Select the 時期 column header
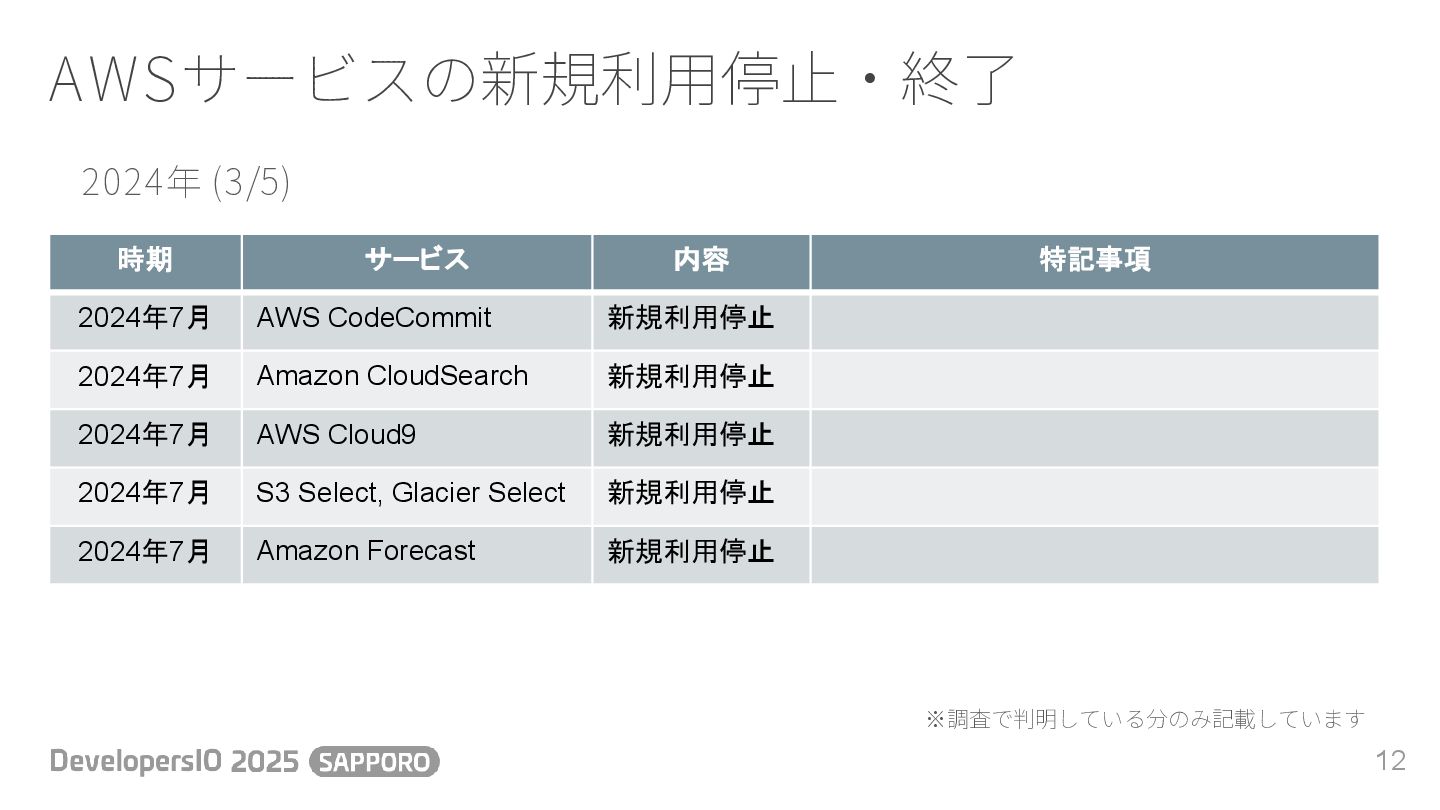 [x=146, y=262]
